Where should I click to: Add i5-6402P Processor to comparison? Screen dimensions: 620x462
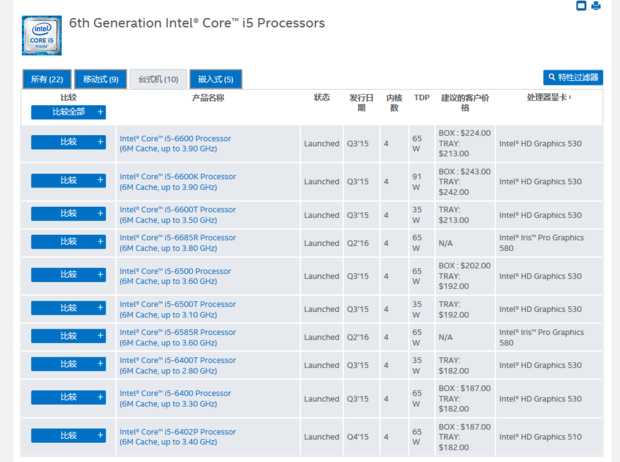click(x=68, y=435)
